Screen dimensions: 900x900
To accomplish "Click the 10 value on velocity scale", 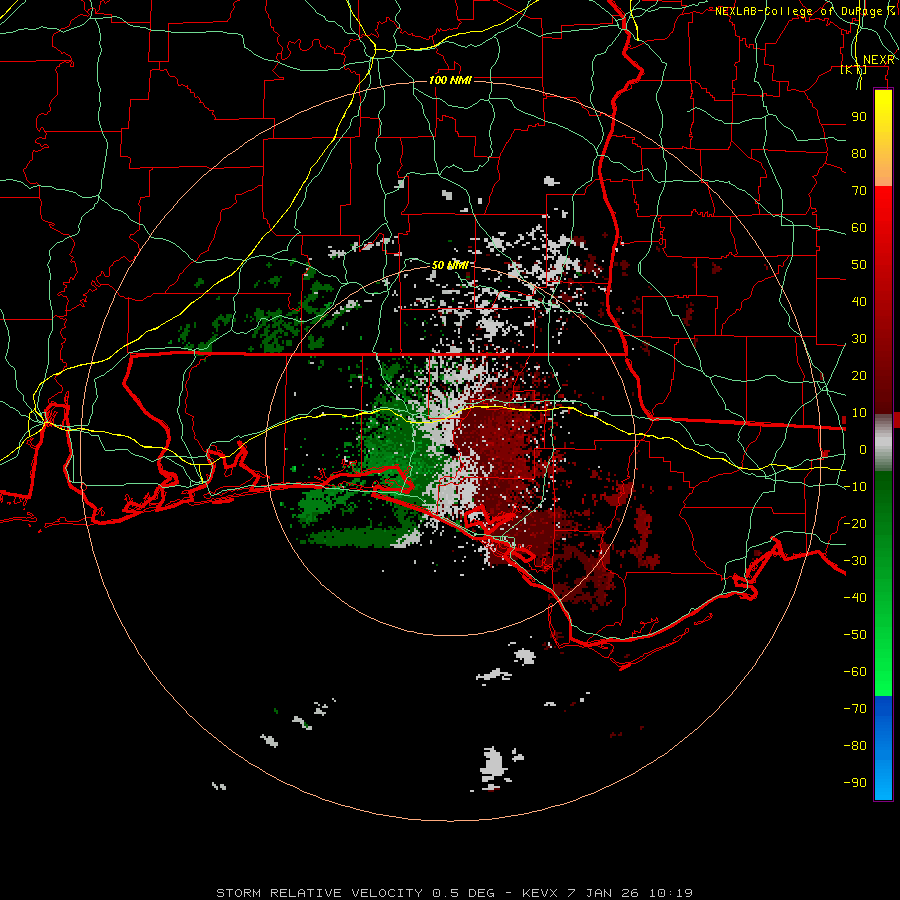I will point(859,413).
